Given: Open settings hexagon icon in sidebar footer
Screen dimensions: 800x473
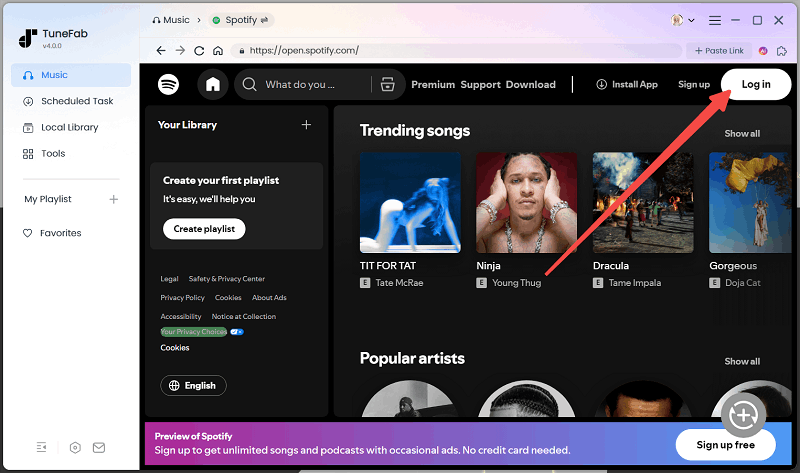Looking at the screenshot, I should pyautogui.click(x=75, y=447).
